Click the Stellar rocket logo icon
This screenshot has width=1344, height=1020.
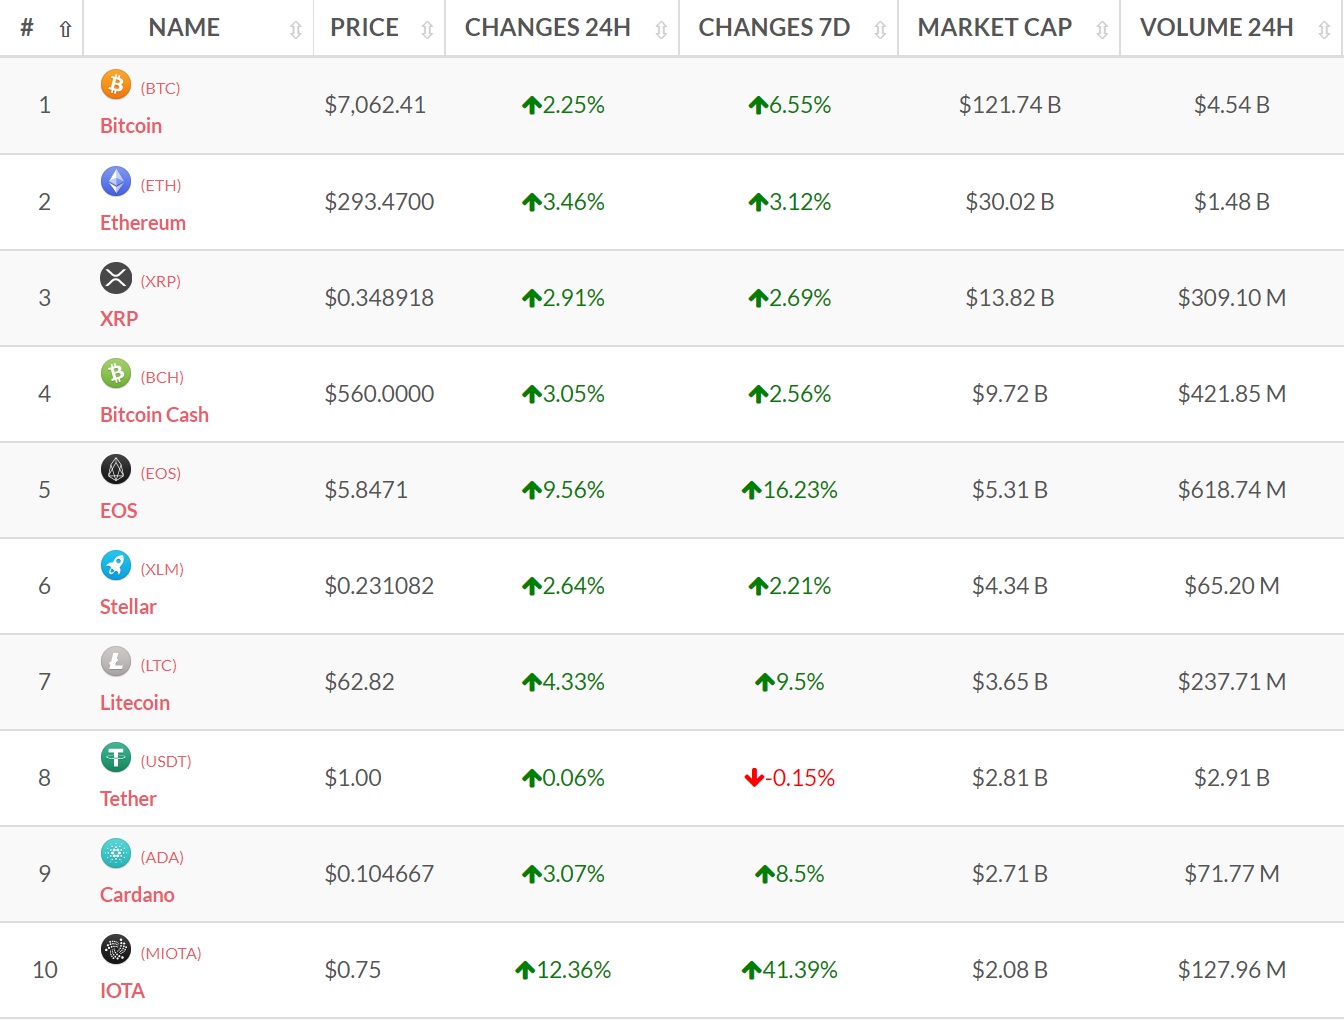[116, 566]
